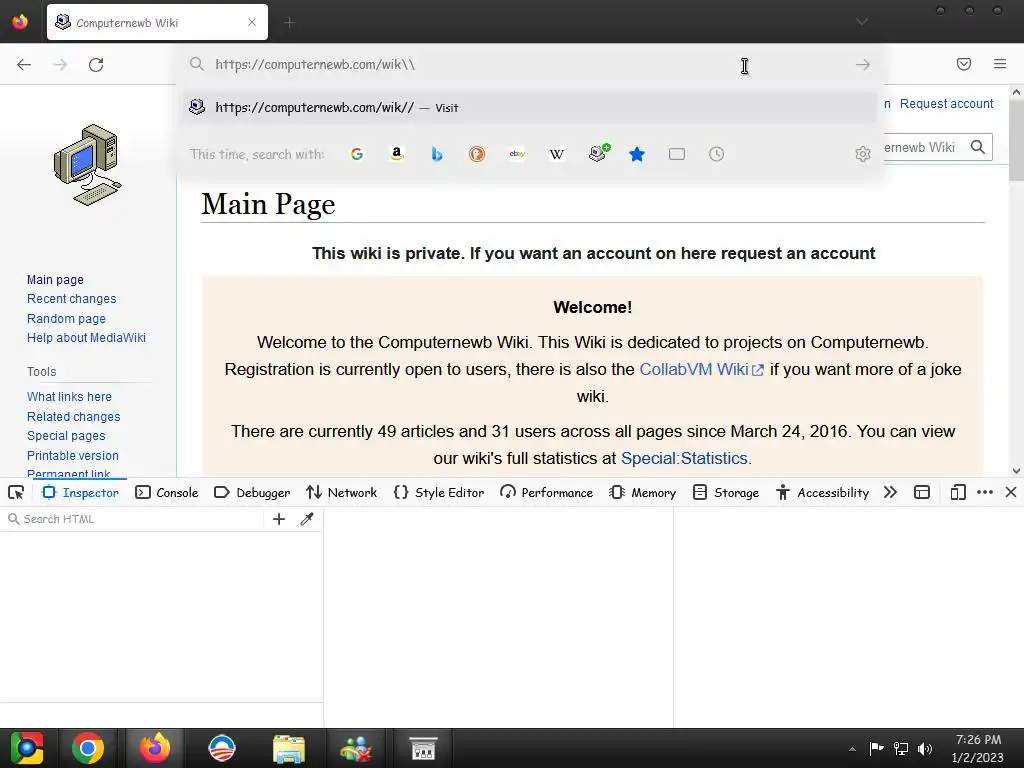List all tabs dropdown arrow
The width and height of the screenshot is (1024, 768).
click(x=862, y=22)
